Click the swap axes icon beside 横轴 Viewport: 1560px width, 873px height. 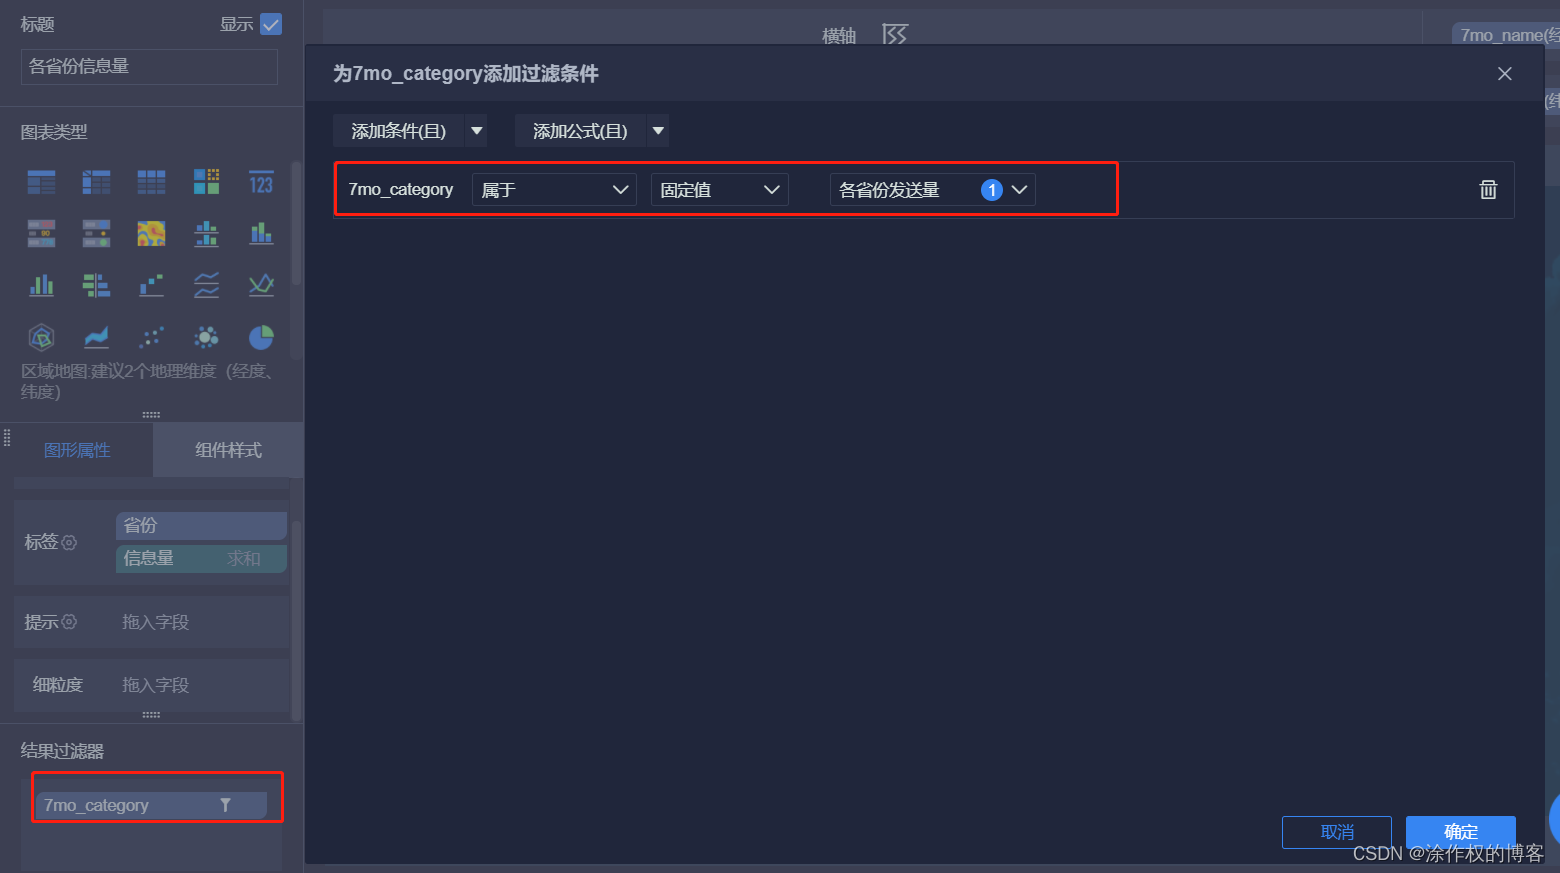pos(895,35)
